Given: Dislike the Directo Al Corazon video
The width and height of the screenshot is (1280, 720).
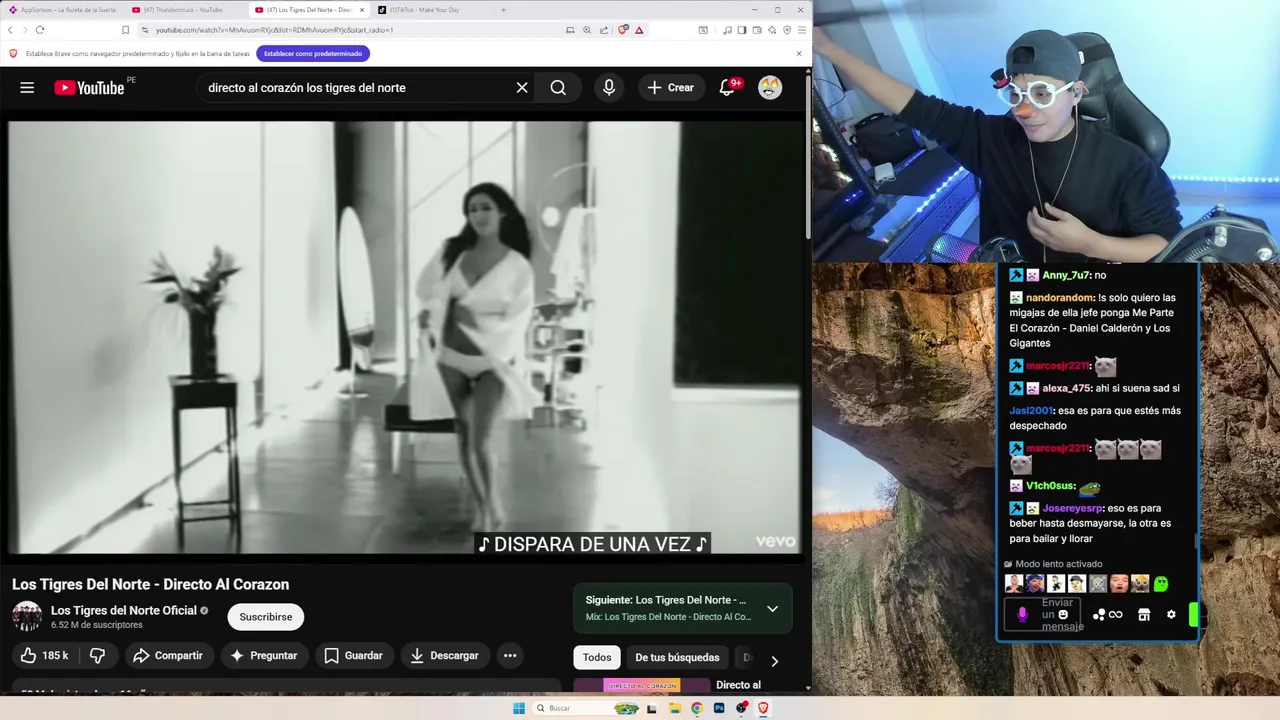Looking at the screenshot, I should [x=97, y=656].
